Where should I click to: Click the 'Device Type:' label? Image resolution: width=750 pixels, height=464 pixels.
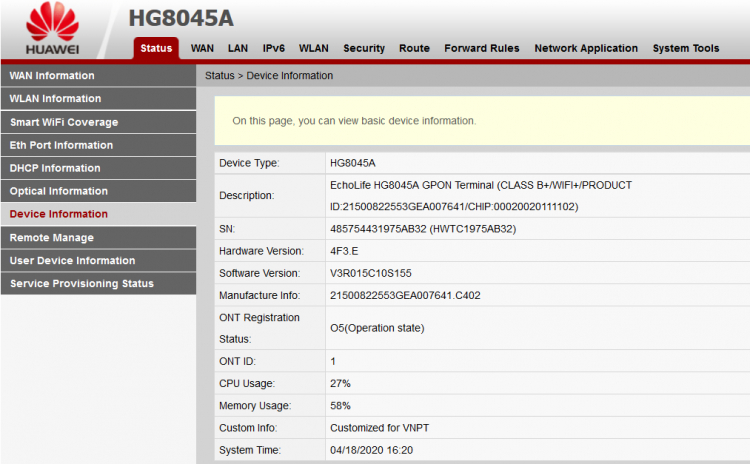point(249,163)
